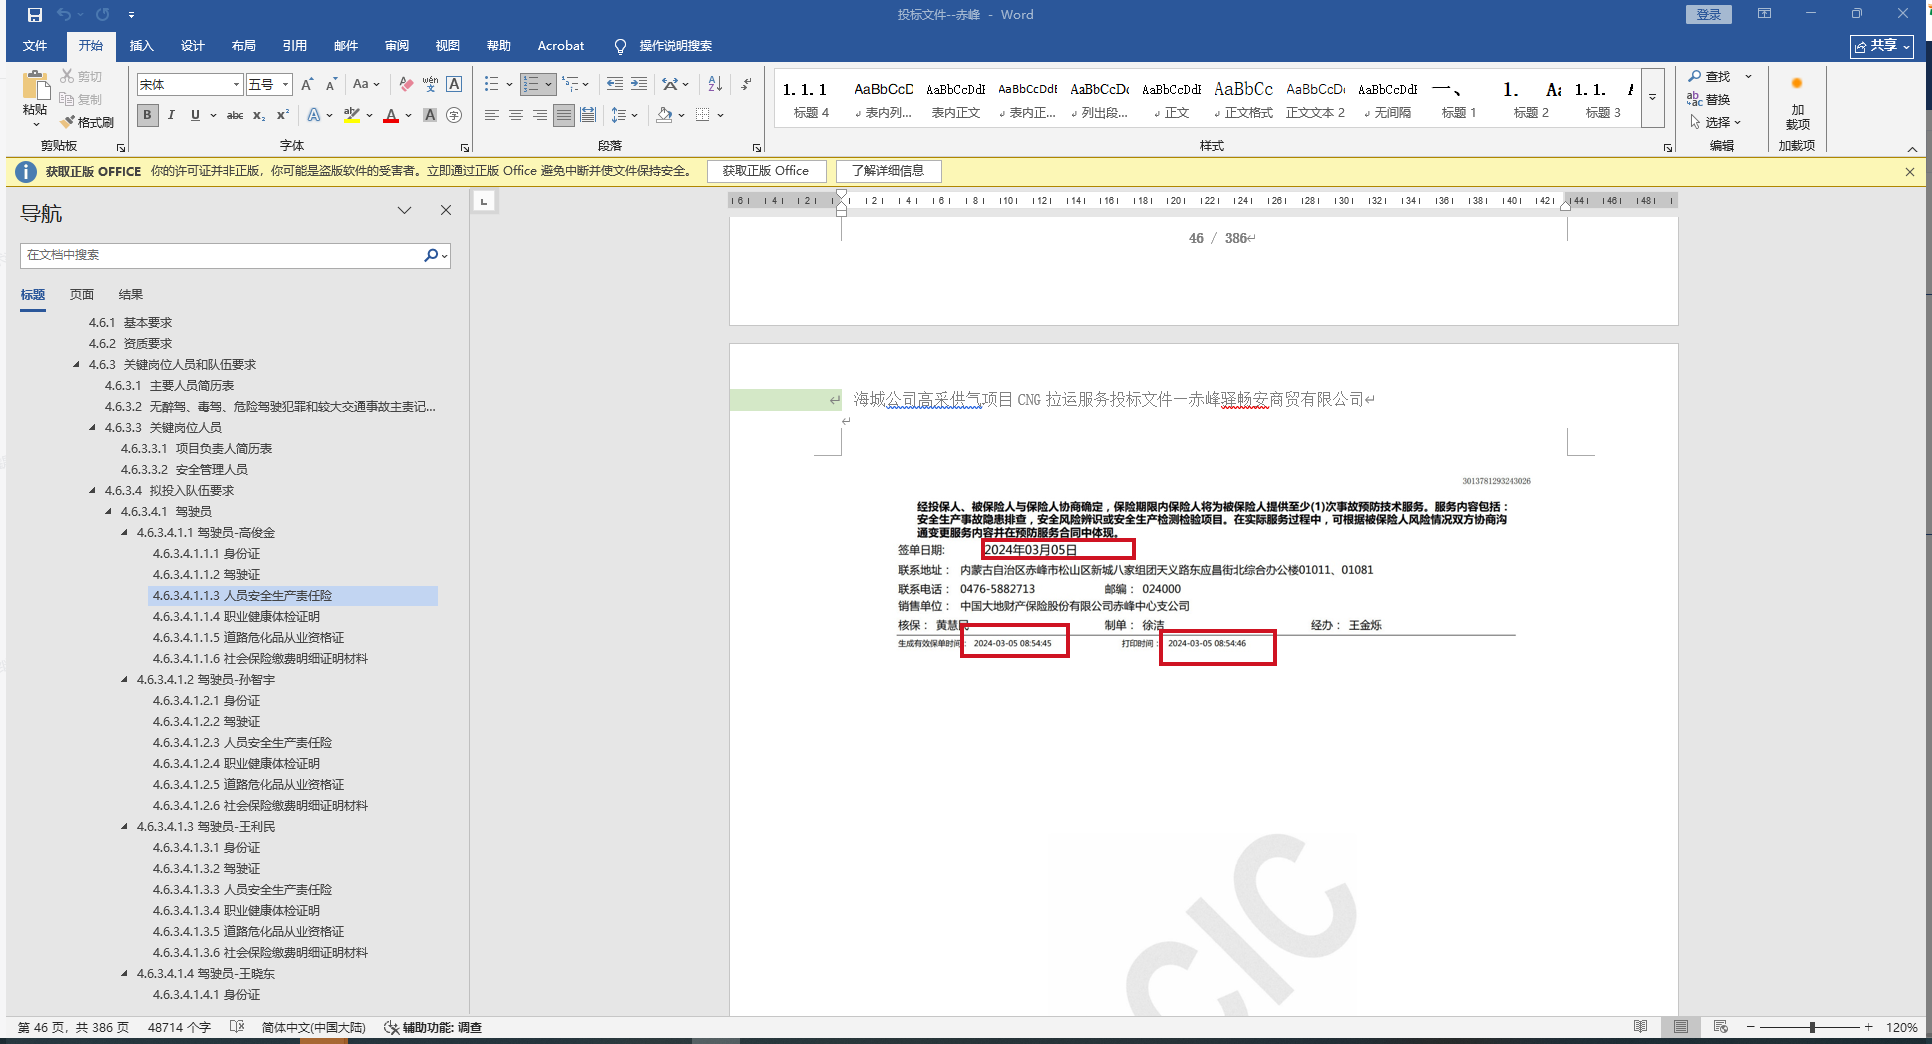Toggle the bullet list button
This screenshot has width=1932, height=1044.
491,84
